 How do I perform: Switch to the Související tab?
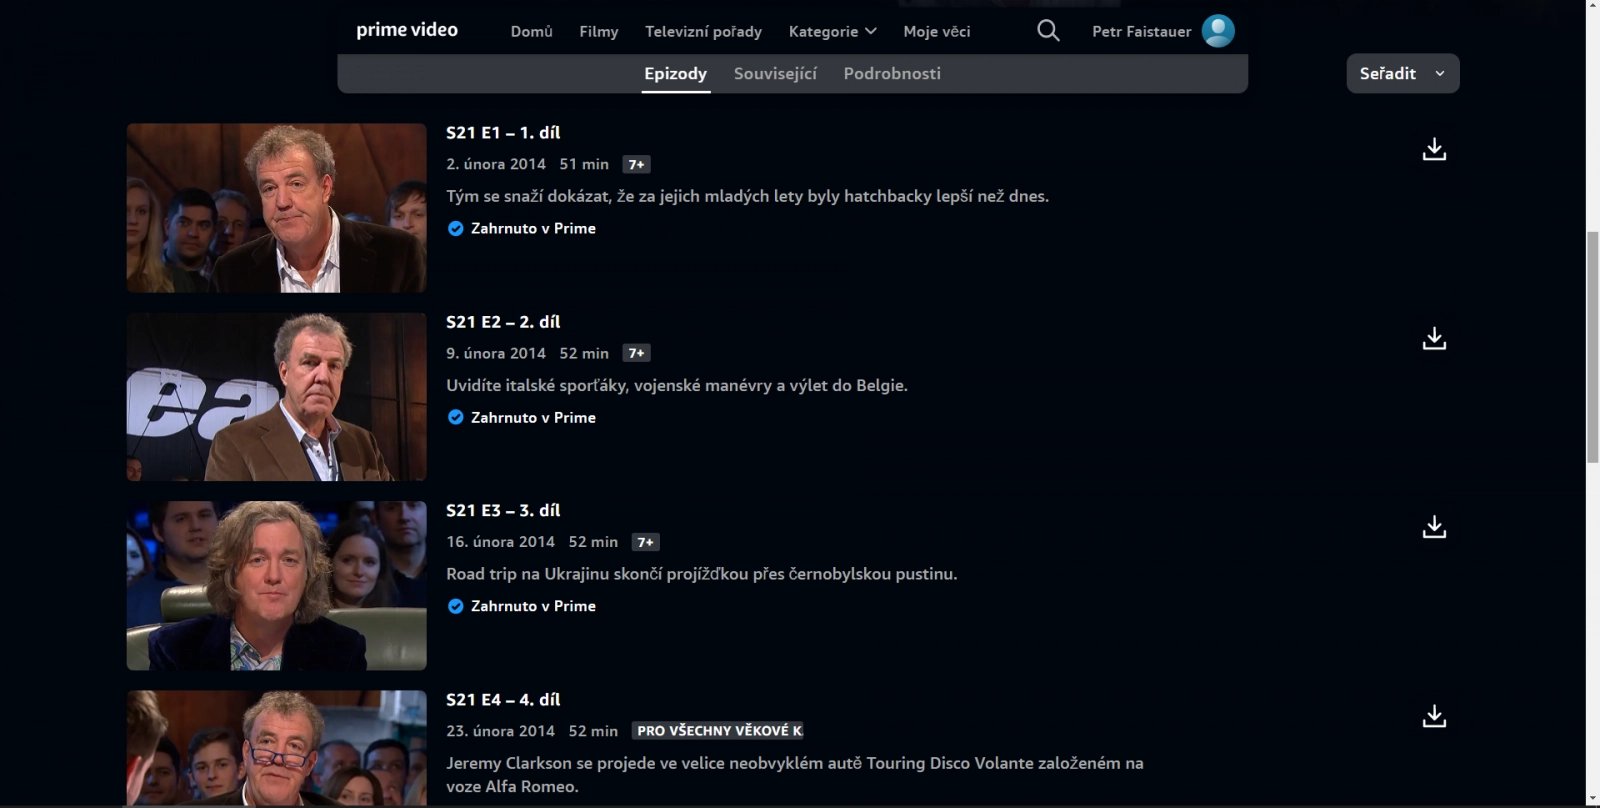coord(775,73)
